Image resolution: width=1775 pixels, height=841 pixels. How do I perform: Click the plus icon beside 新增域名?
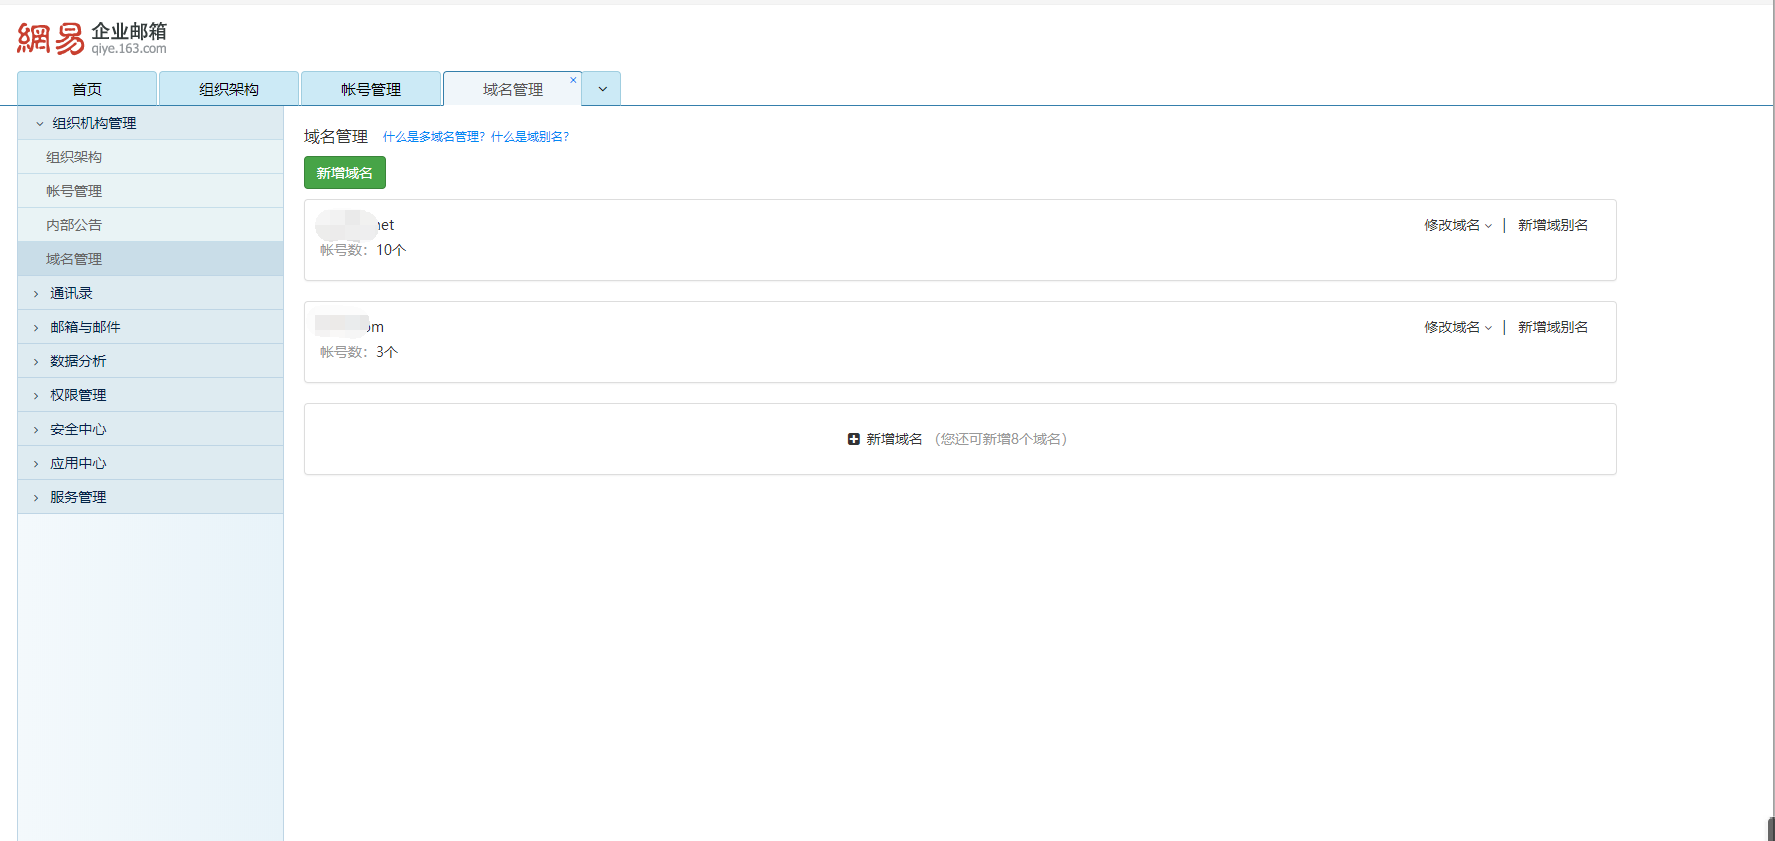853,439
